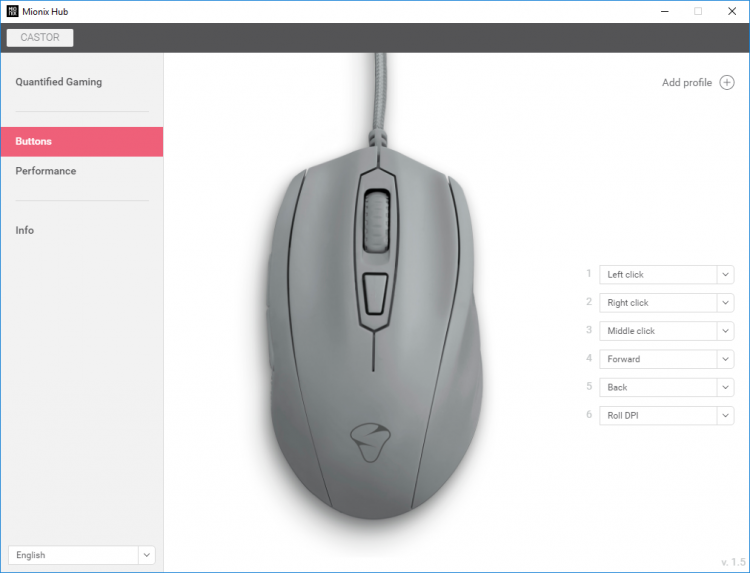Expand the Left click button 1 dropdown arrow
This screenshot has height=573, width=750.
click(725, 275)
